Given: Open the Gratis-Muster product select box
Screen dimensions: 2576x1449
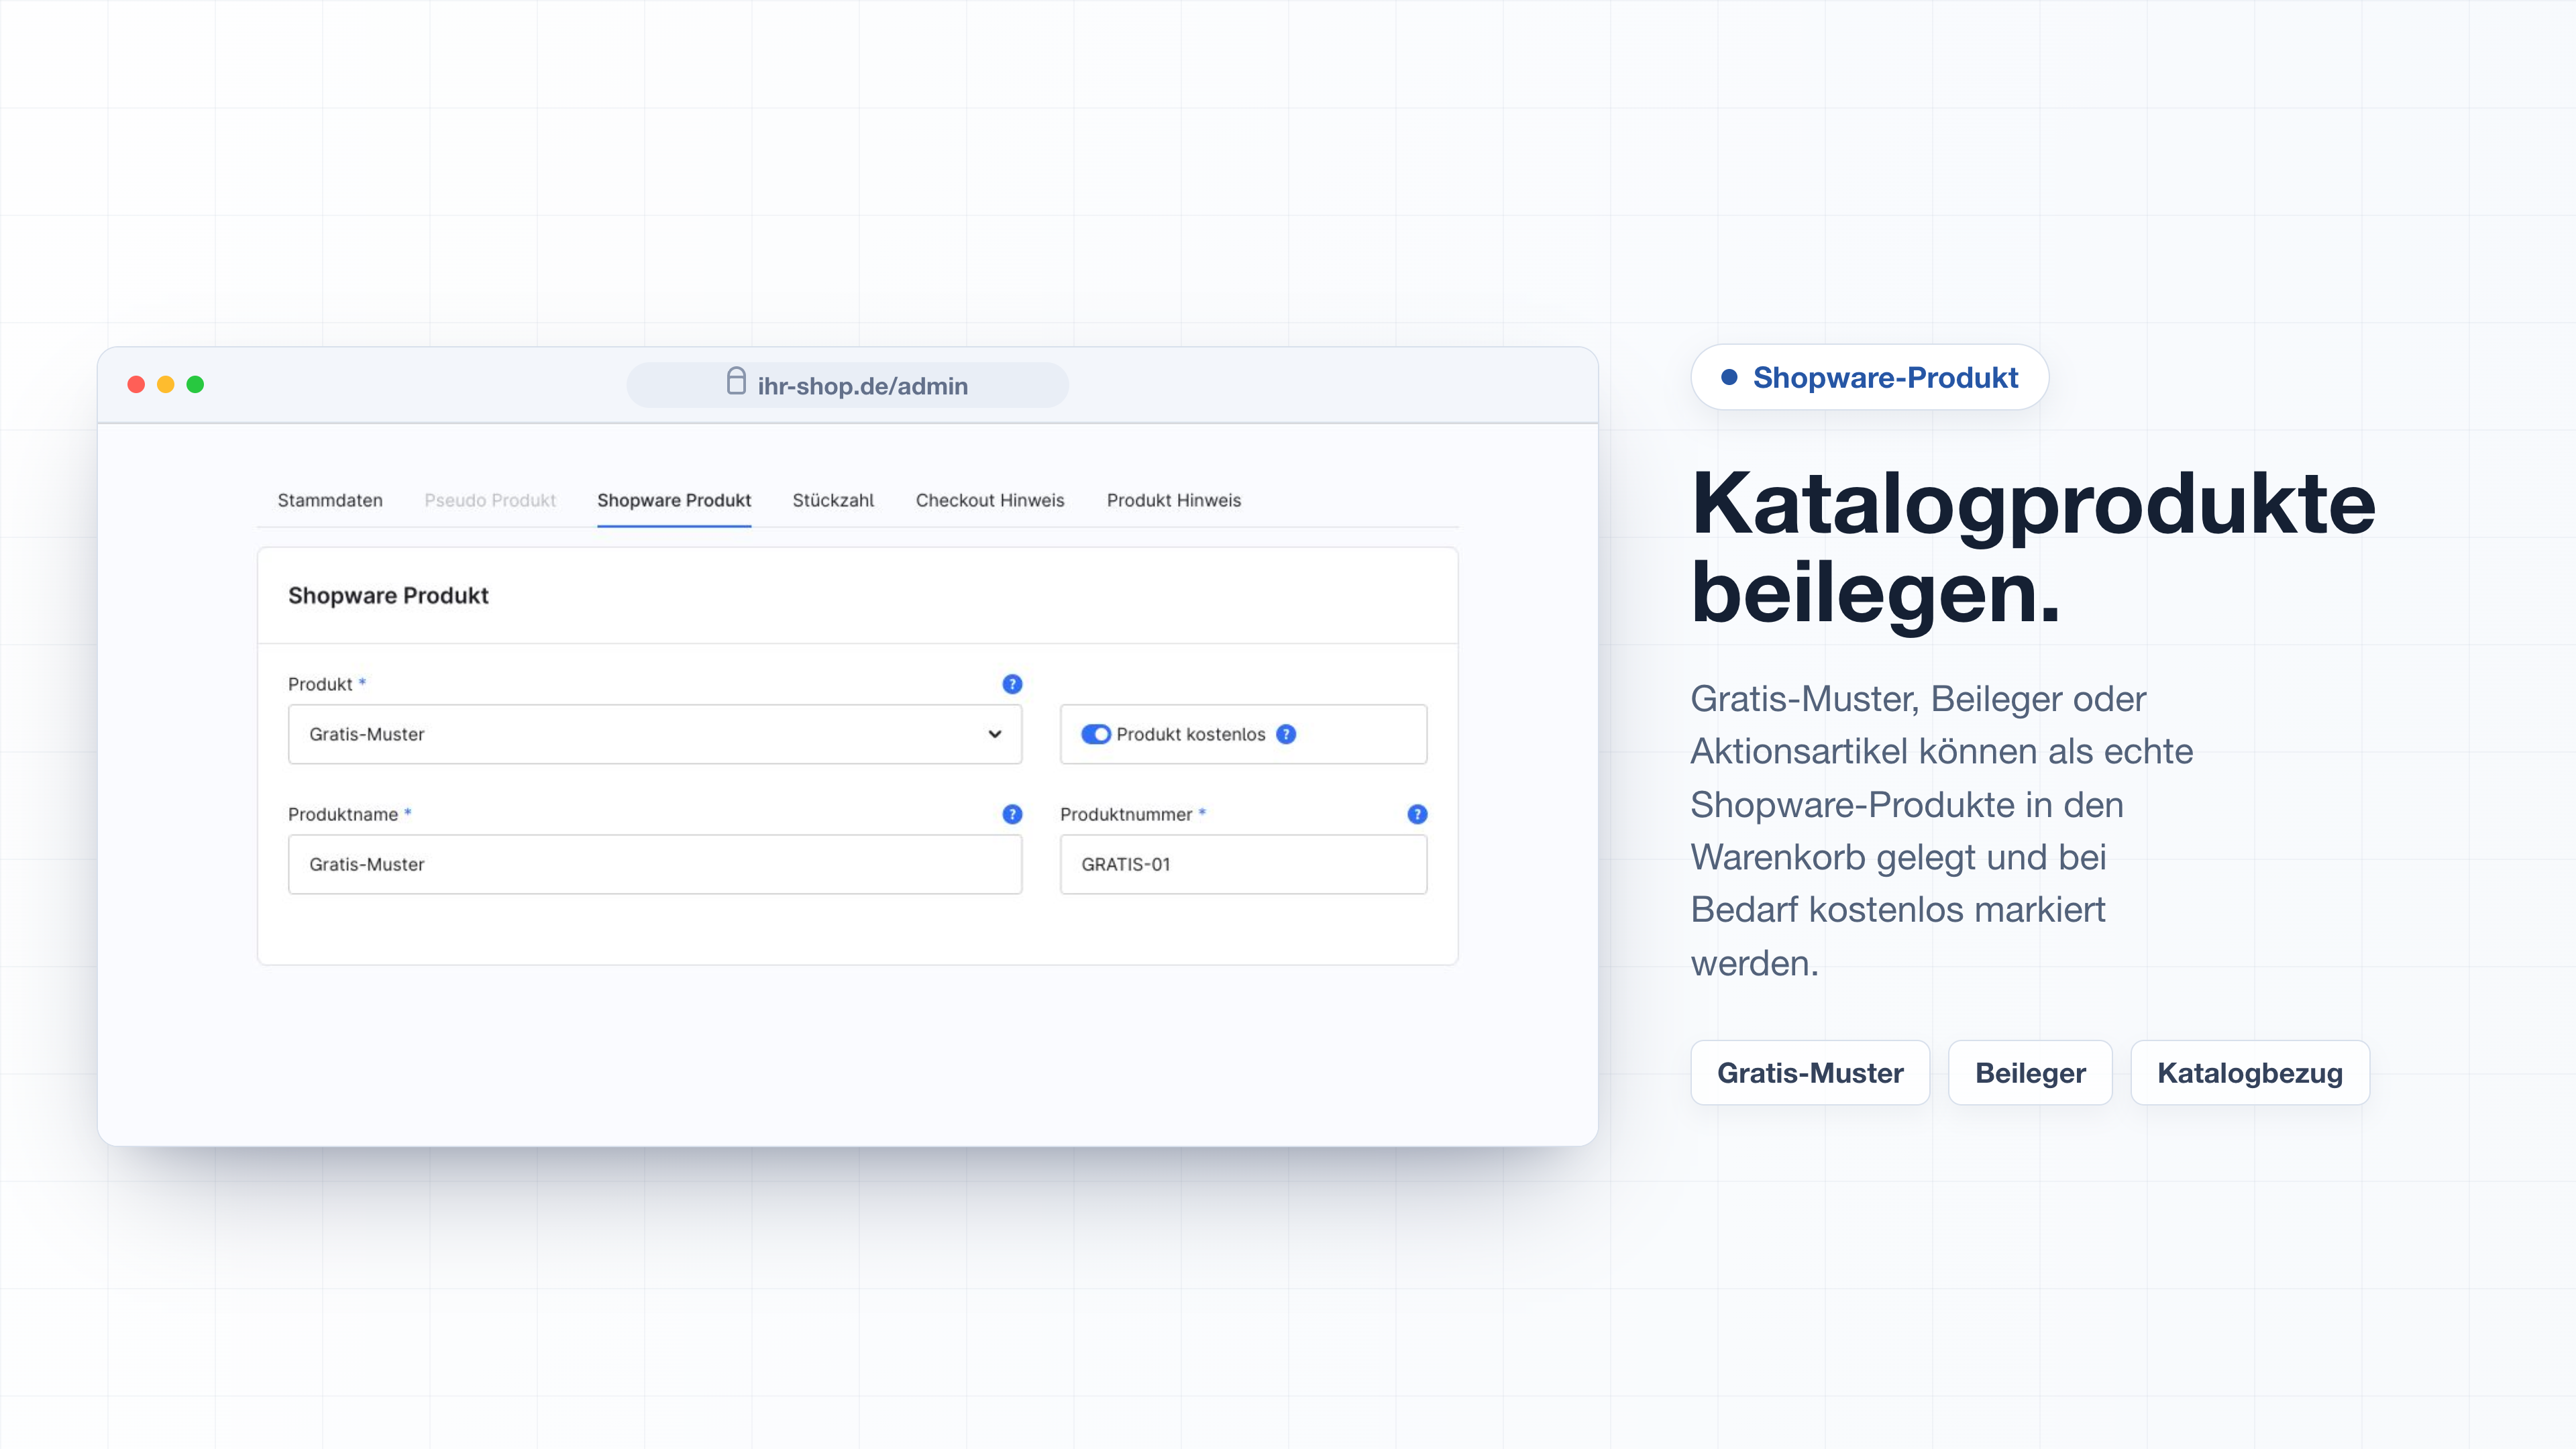Looking at the screenshot, I should click(655, 734).
